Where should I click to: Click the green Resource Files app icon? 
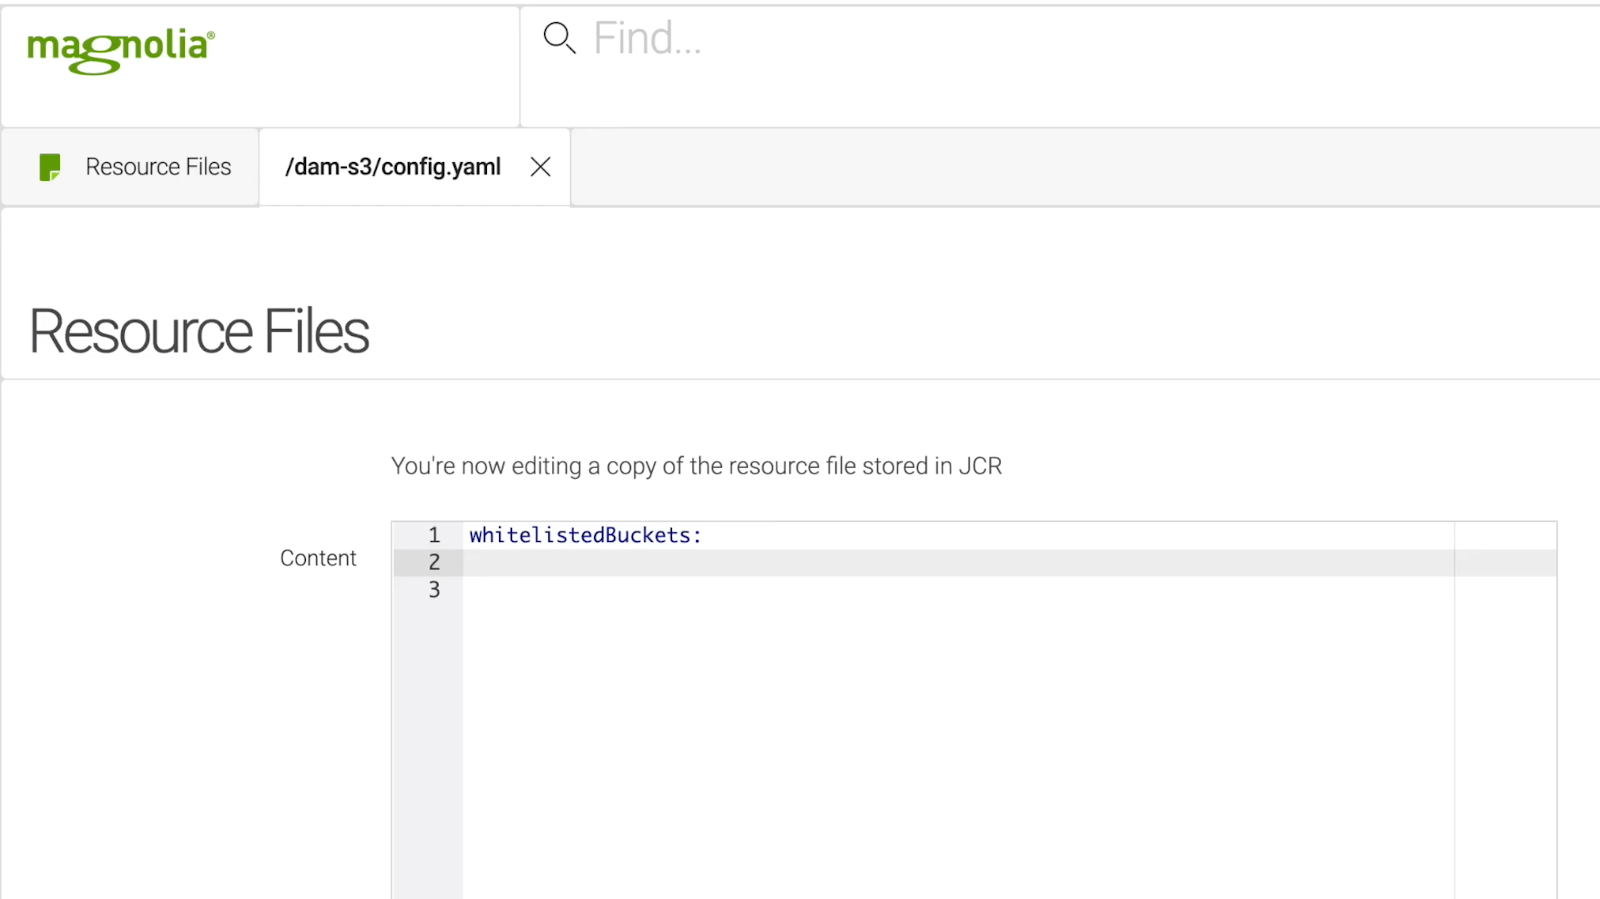49,167
